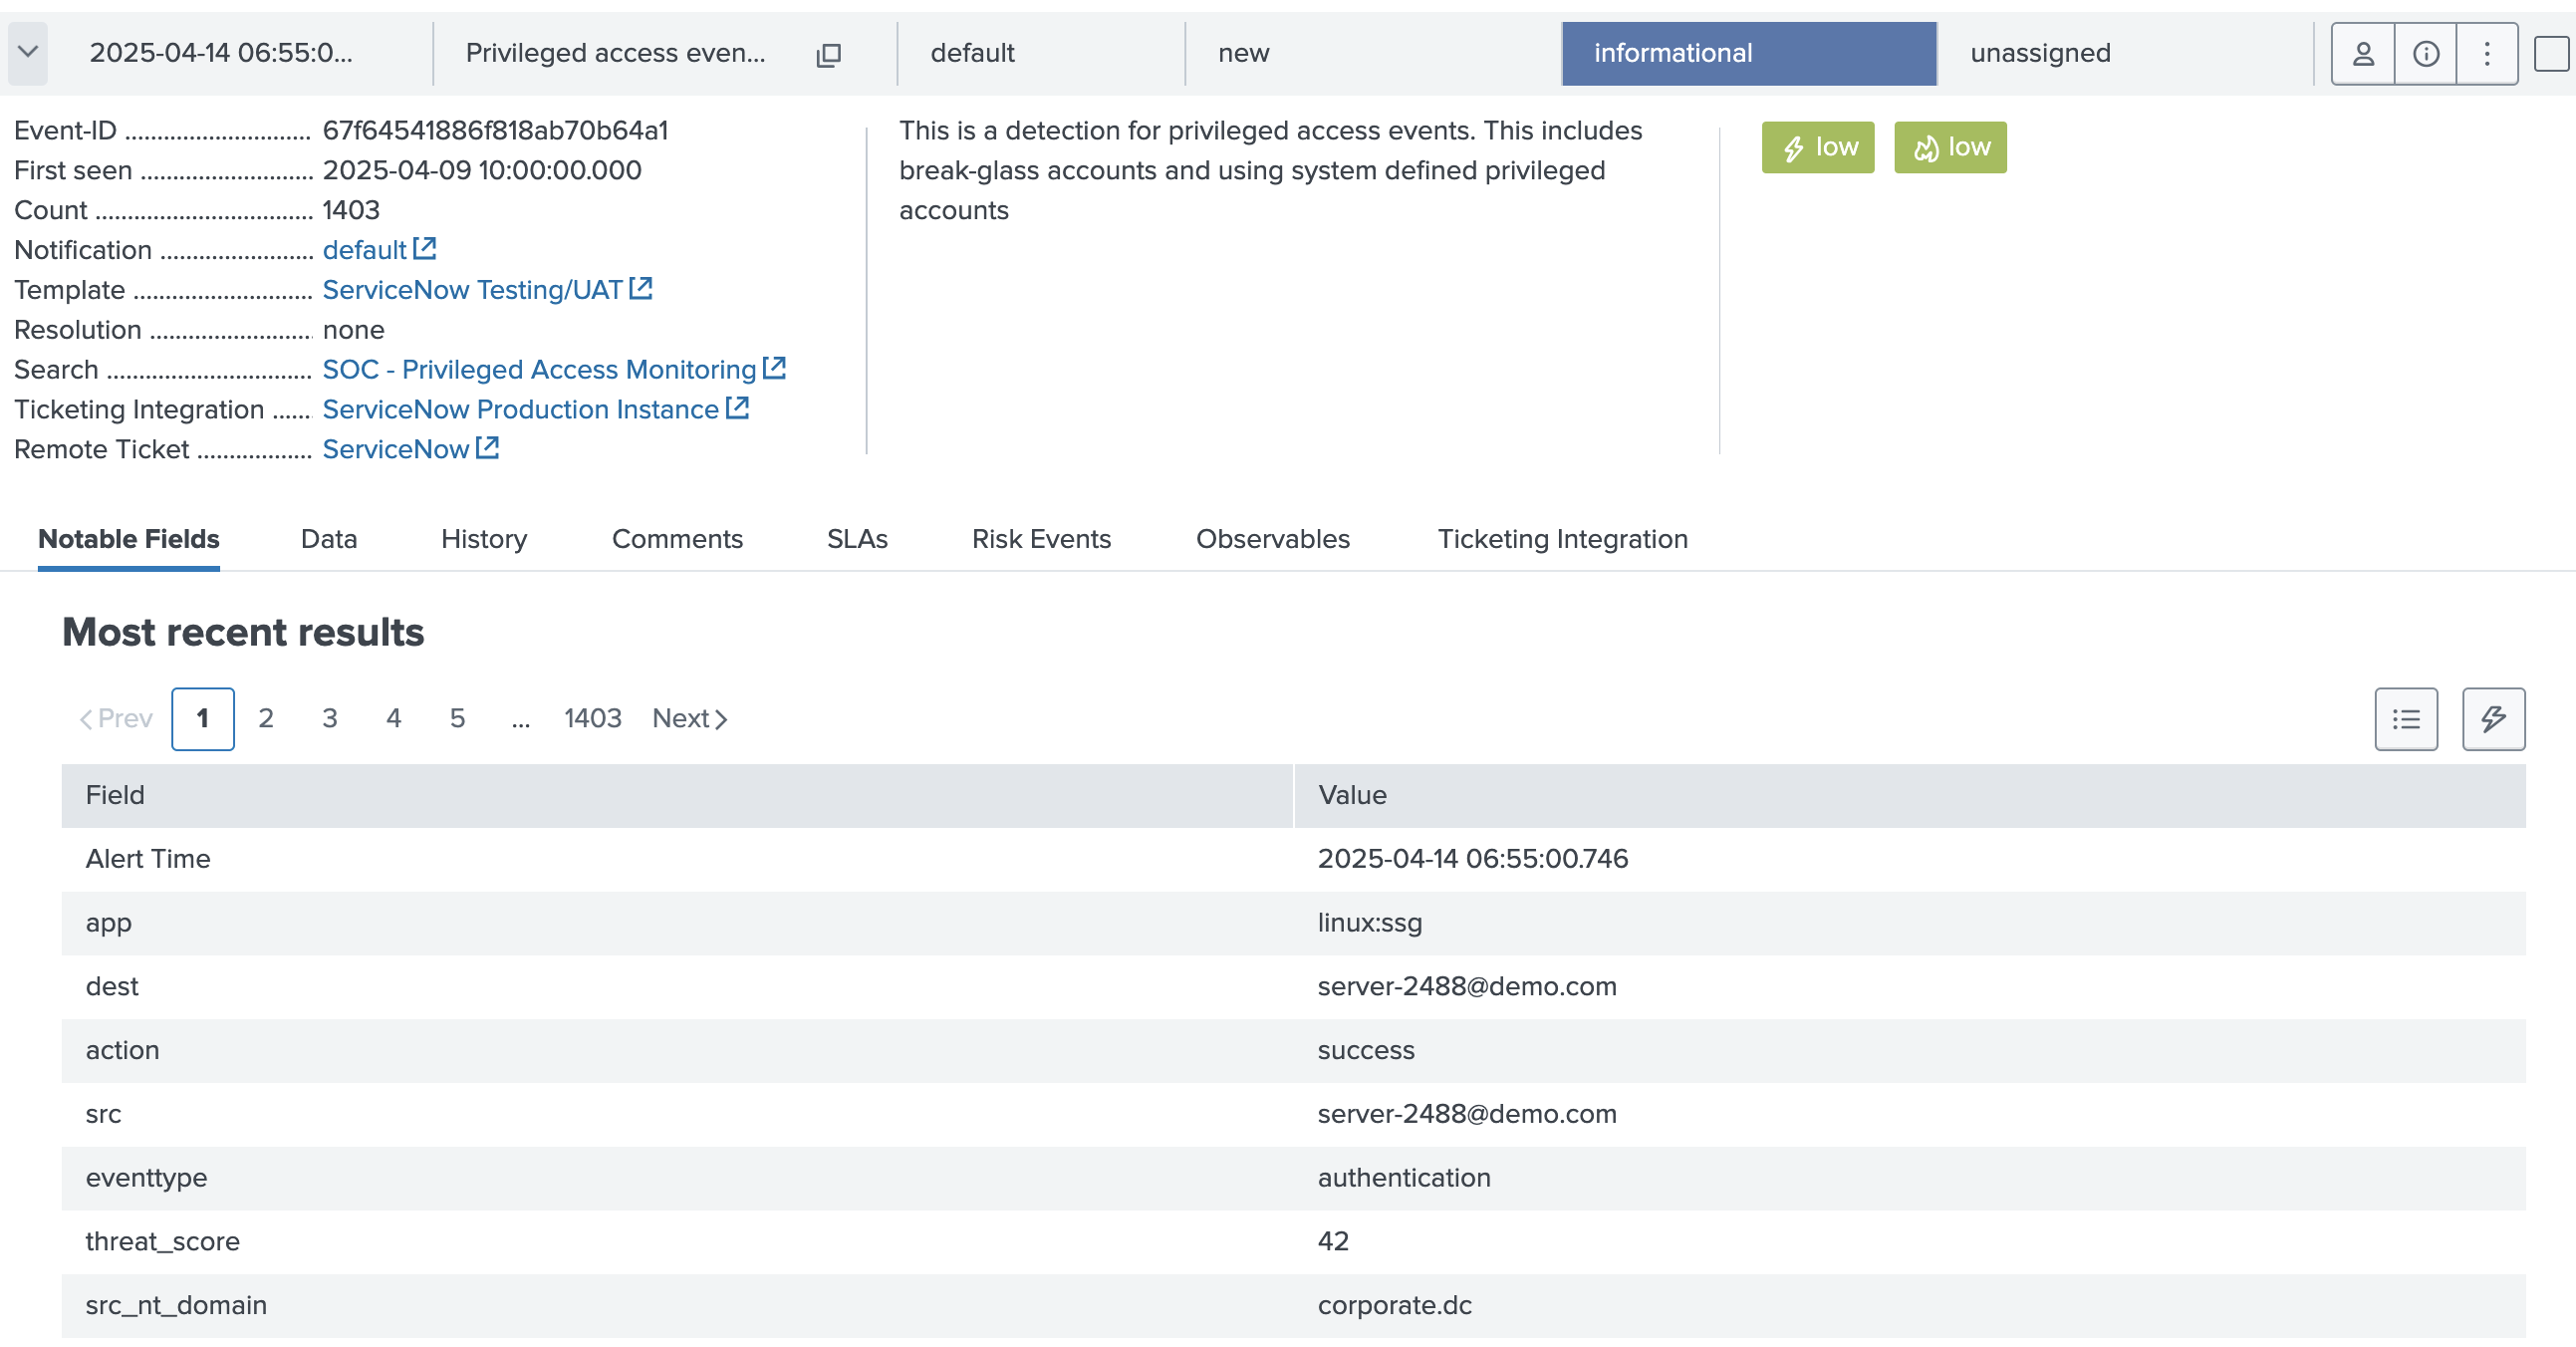Open the default notification link
2576x1347 pixels.
(x=364, y=249)
